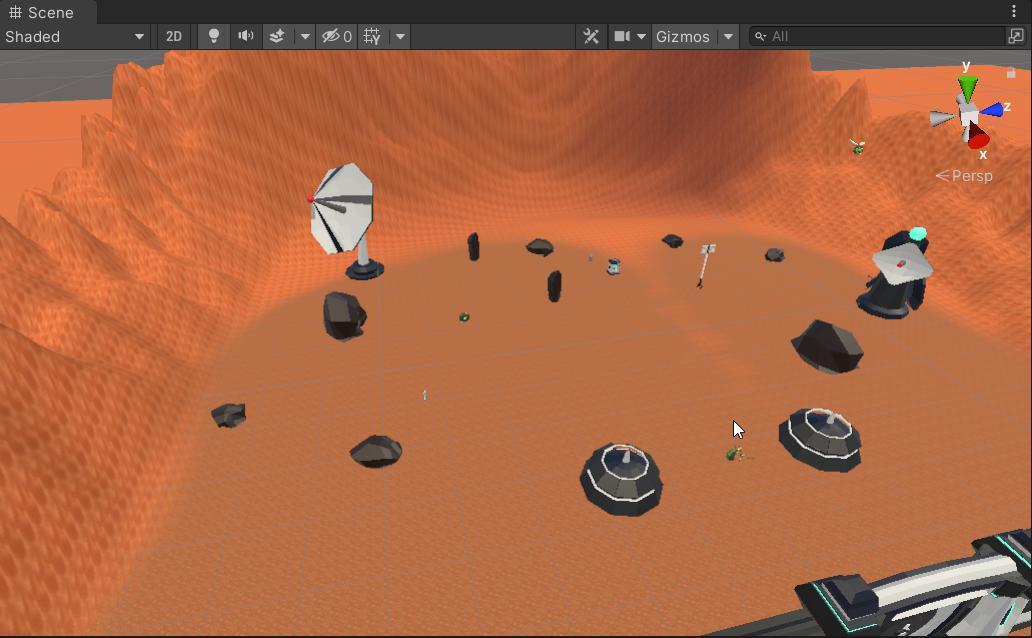Screen dimensions: 1032x638
Task: Open the Gizmos dropdown arrow
Action: click(x=729, y=36)
